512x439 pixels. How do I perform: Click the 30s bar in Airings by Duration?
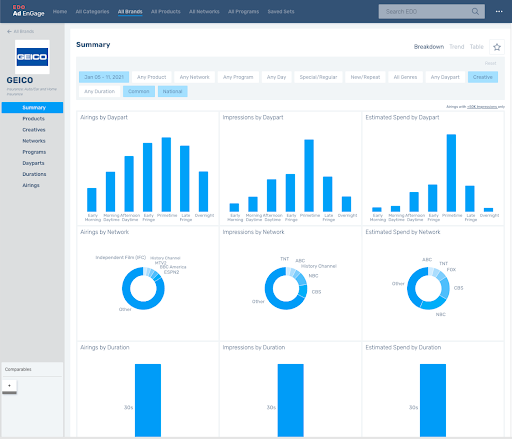point(148,400)
